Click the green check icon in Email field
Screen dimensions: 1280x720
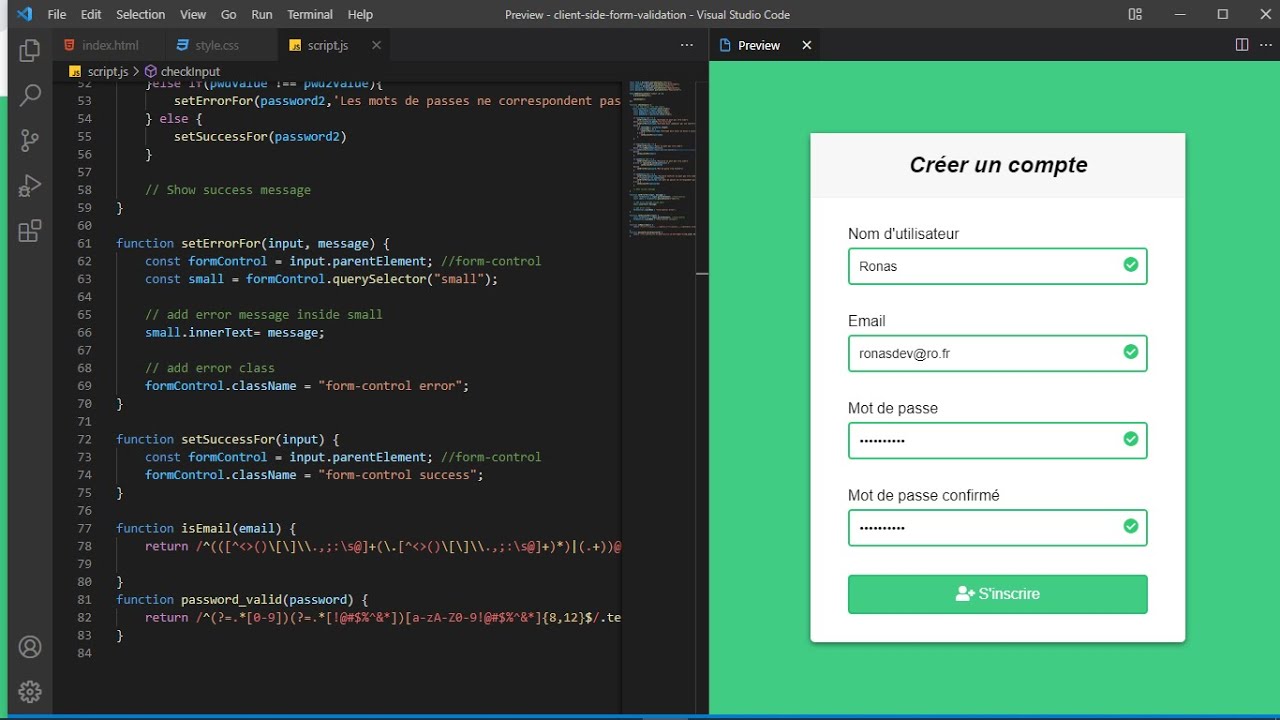pos(1130,352)
